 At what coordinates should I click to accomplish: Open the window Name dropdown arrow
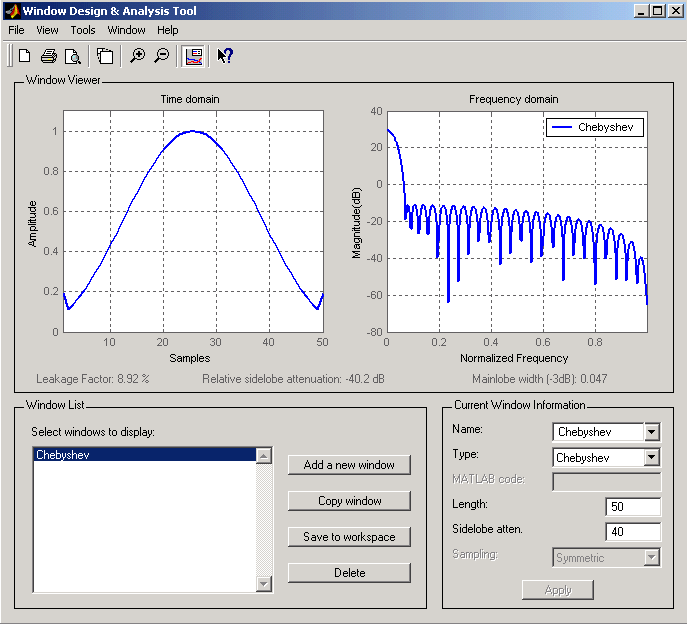click(652, 432)
